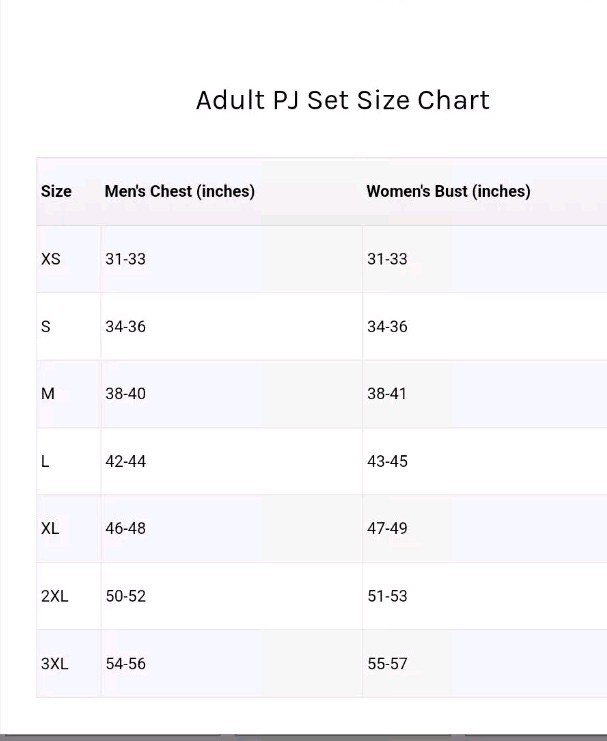Click women's bust value 43-45

pyautogui.click(x=387, y=461)
